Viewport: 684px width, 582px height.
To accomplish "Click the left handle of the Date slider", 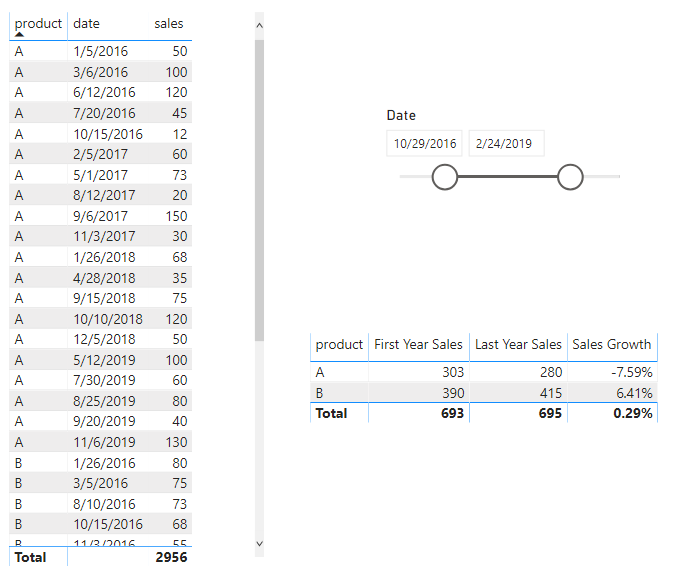I will click(x=445, y=177).
